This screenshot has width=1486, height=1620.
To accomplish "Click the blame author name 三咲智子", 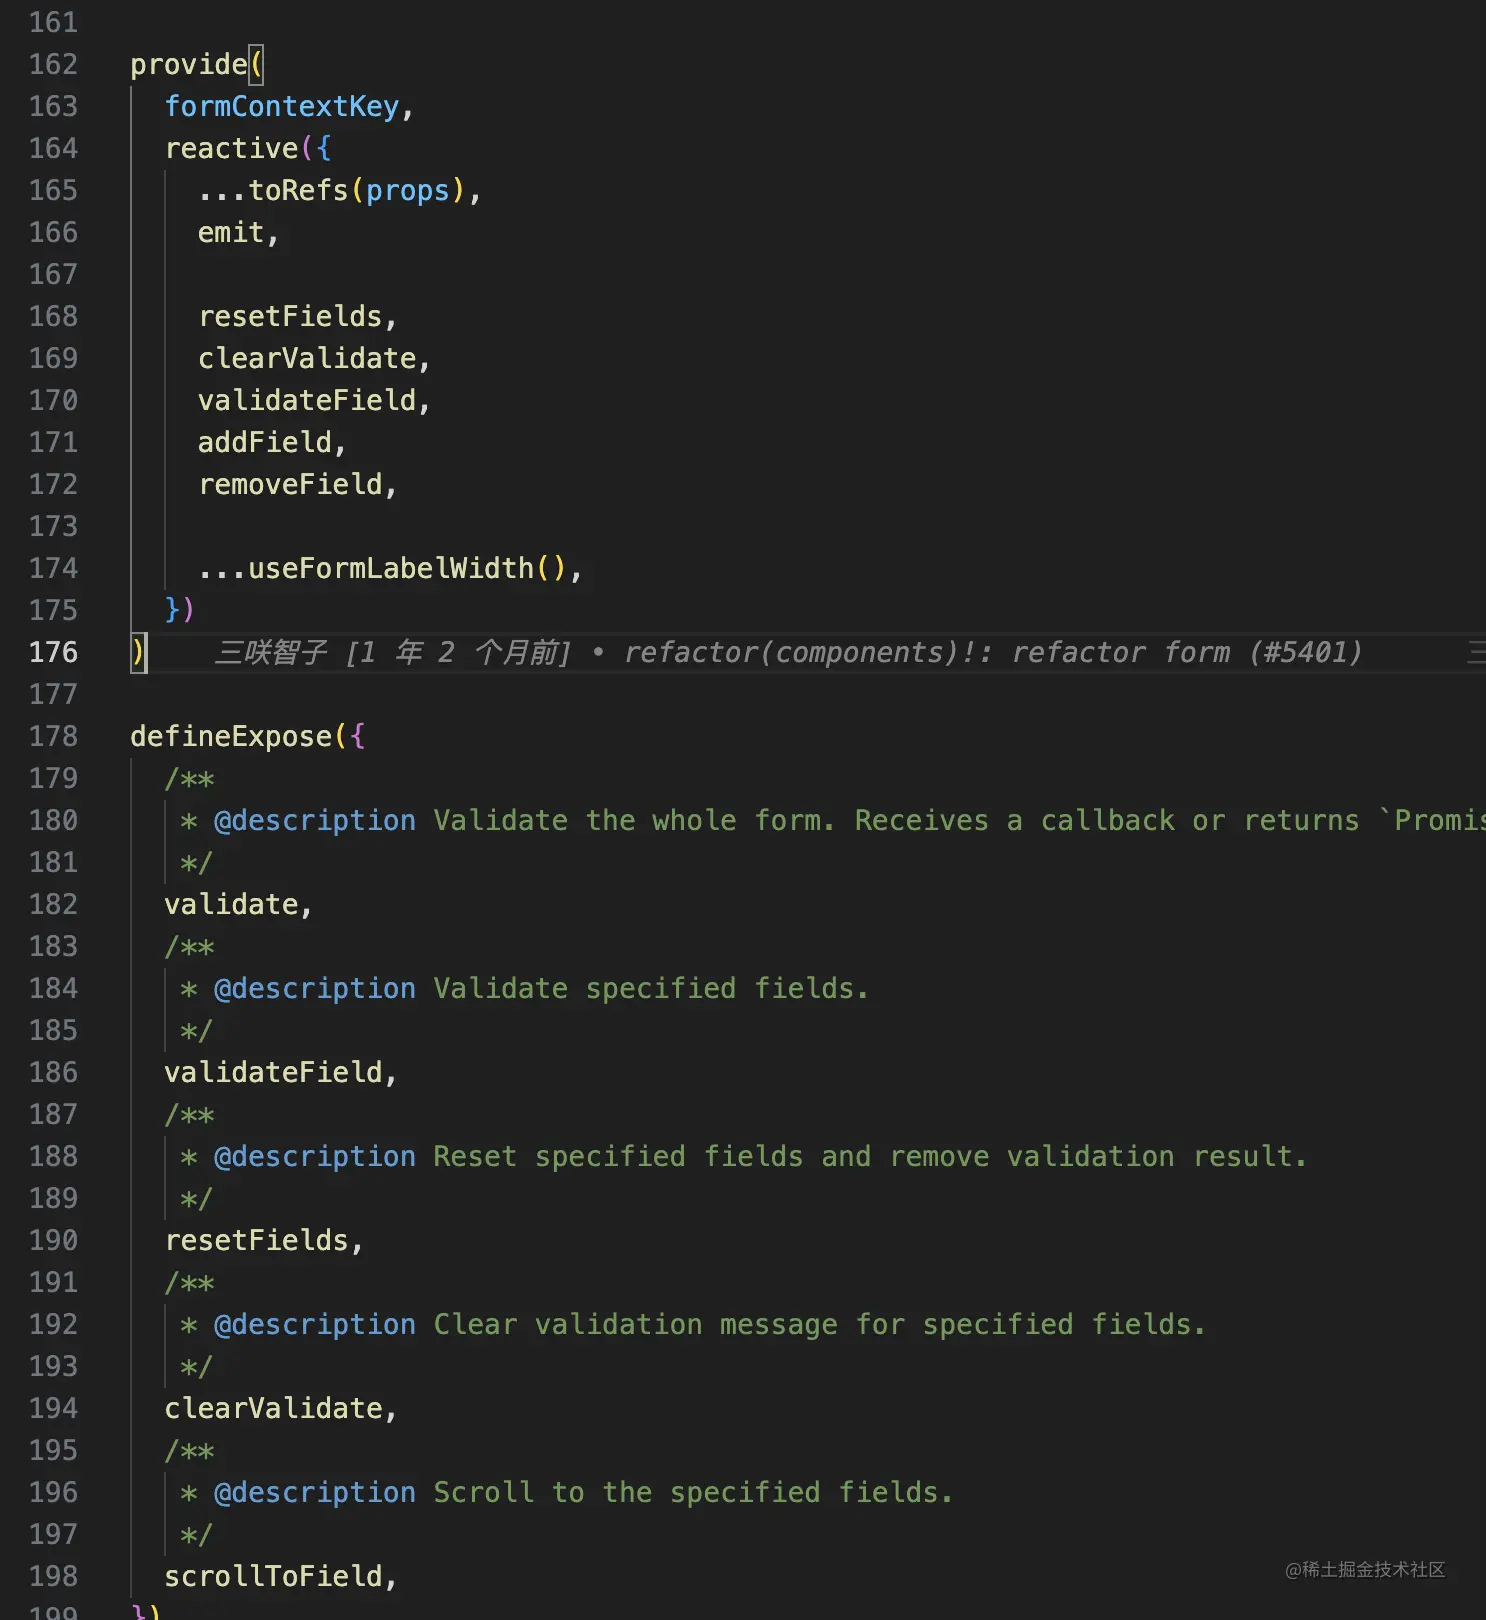I will (x=271, y=652).
